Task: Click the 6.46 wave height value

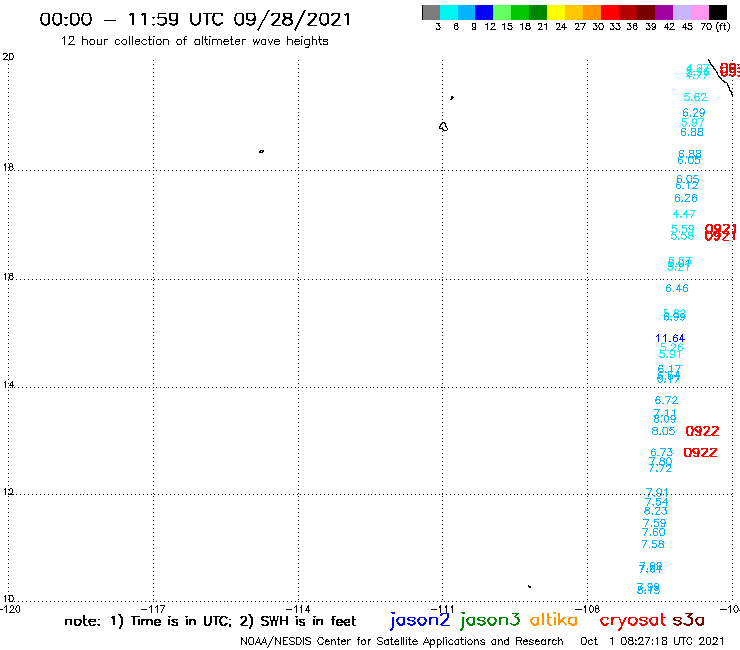Action: [x=677, y=288]
